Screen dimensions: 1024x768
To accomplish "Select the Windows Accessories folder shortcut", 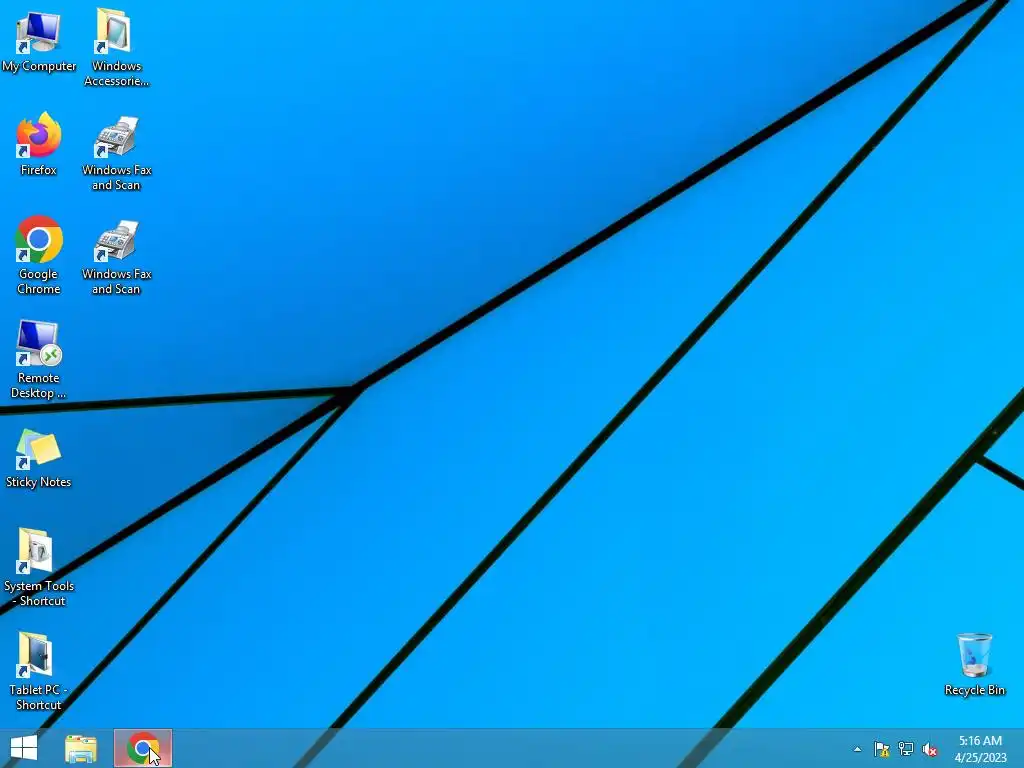I will coord(116,47).
